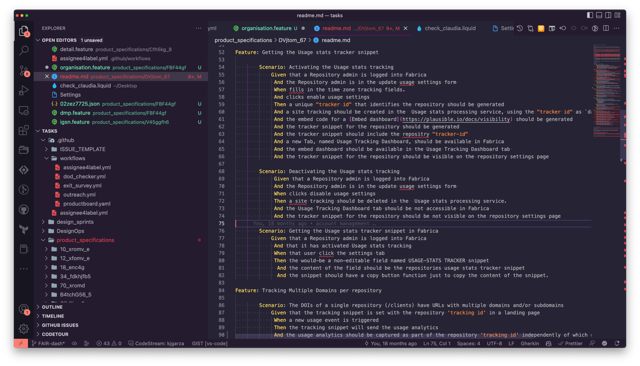The width and height of the screenshot is (640, 366).
Task: Open Prettier formatter status item
Action: click(570, 344)
